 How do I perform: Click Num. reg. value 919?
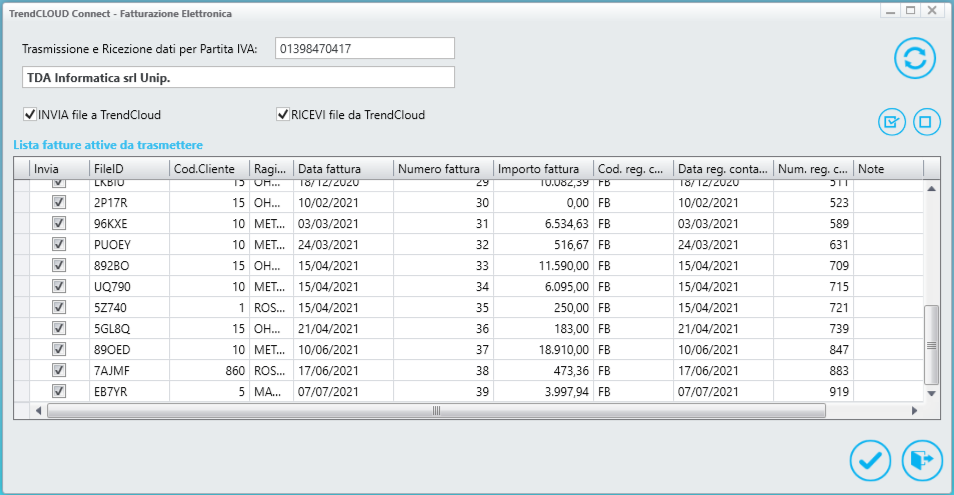coord(839,392)
